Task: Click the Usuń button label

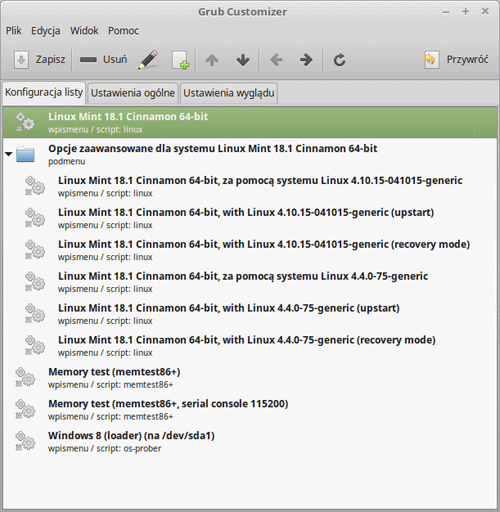Action: [x=115, y=59]
